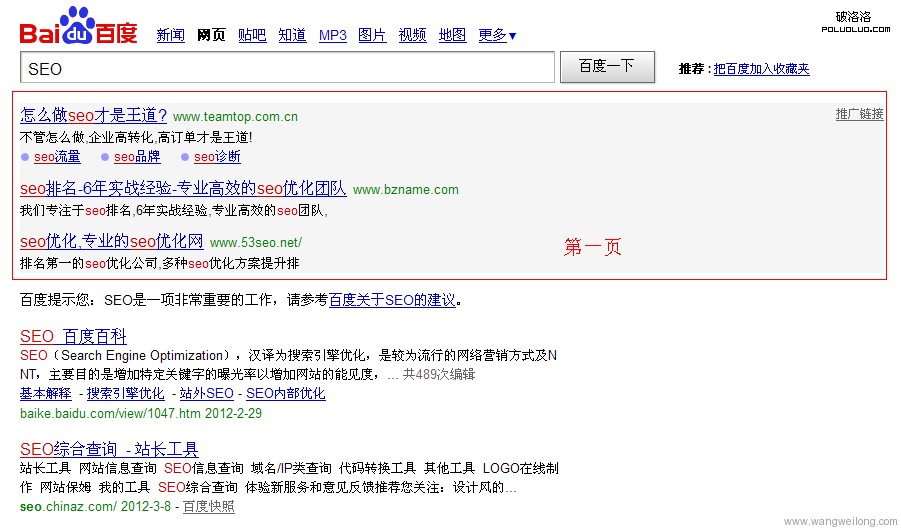
Task: Switch to the 地图 map tab
Action: pos(452,35)
